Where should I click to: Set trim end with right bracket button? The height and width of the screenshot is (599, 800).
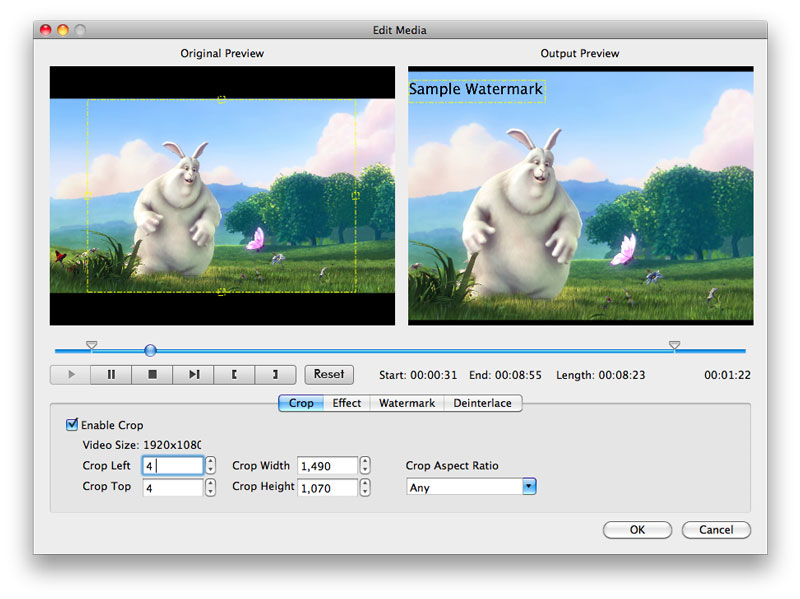tap(275, 375)
